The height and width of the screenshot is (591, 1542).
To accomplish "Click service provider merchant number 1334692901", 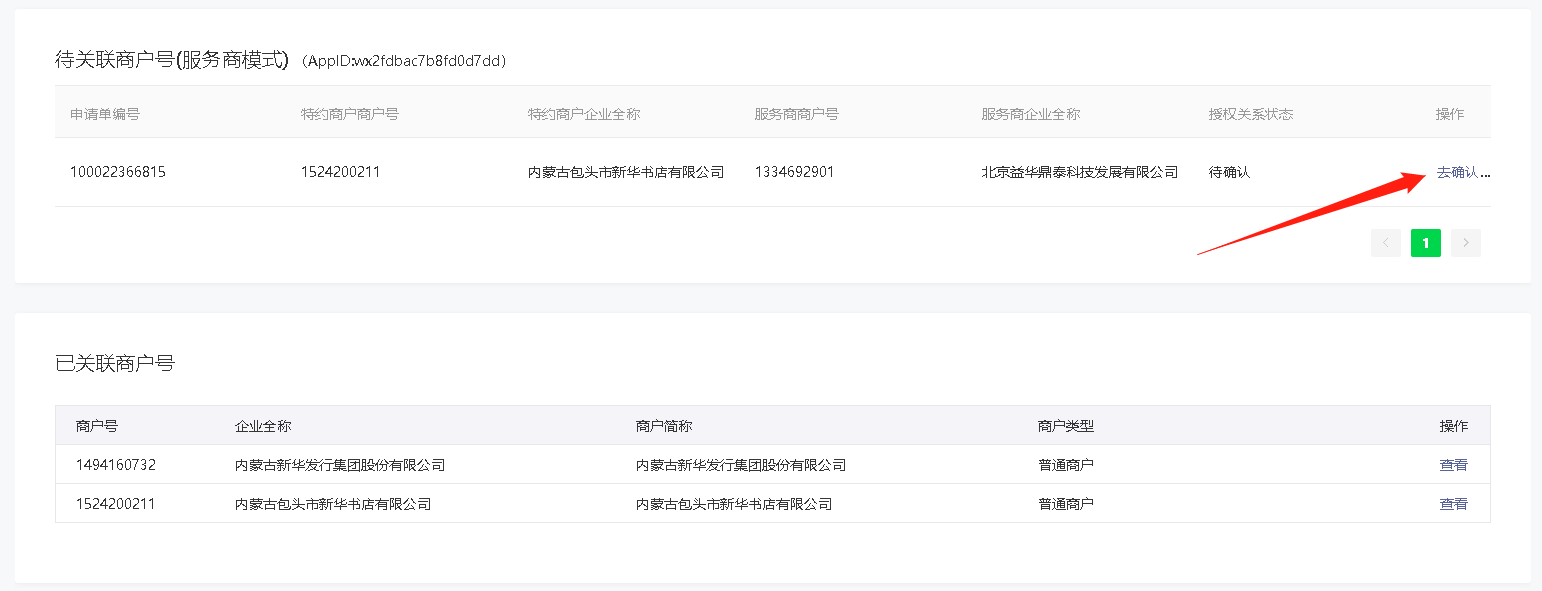I will click(794, 172).
